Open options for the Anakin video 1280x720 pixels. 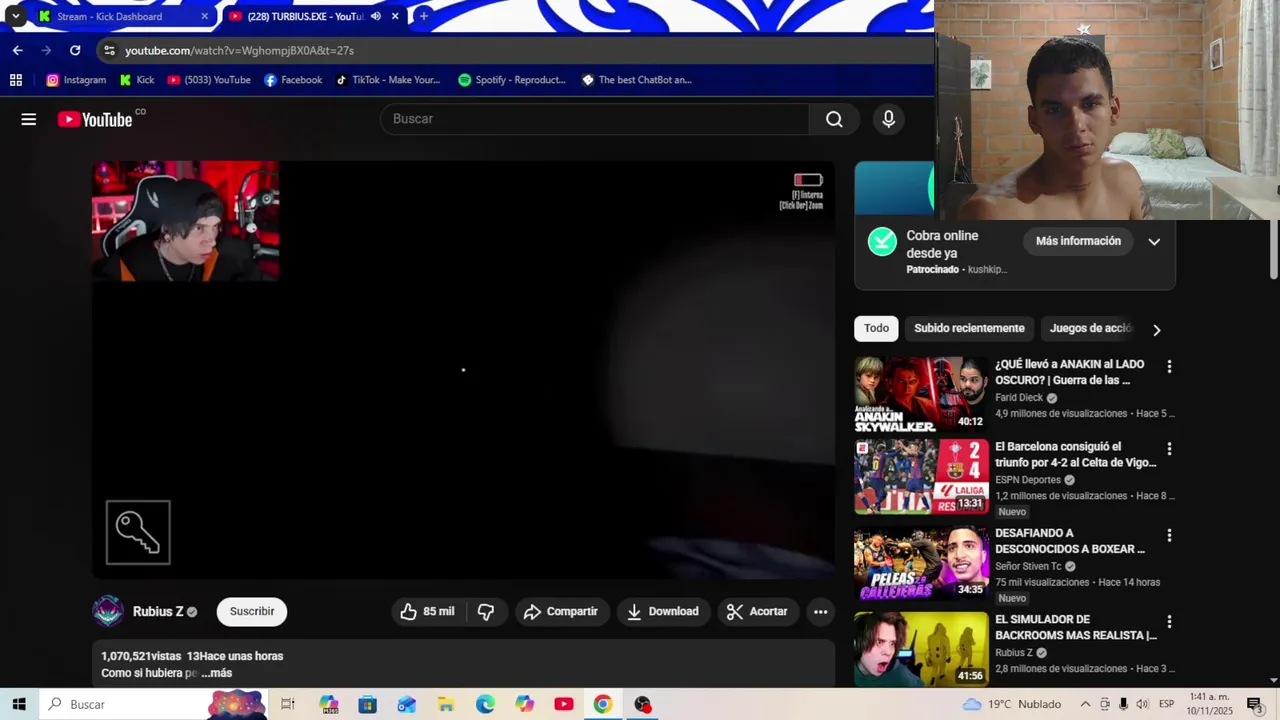pyautogui.click(x=1169, y=366)
